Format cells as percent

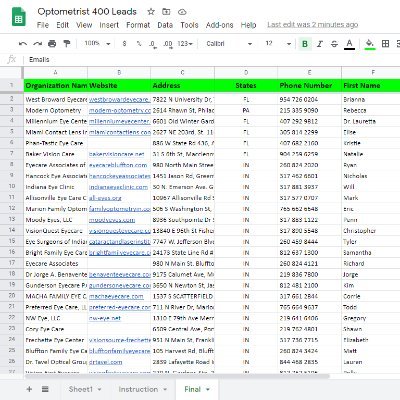(x=139, y=44)
